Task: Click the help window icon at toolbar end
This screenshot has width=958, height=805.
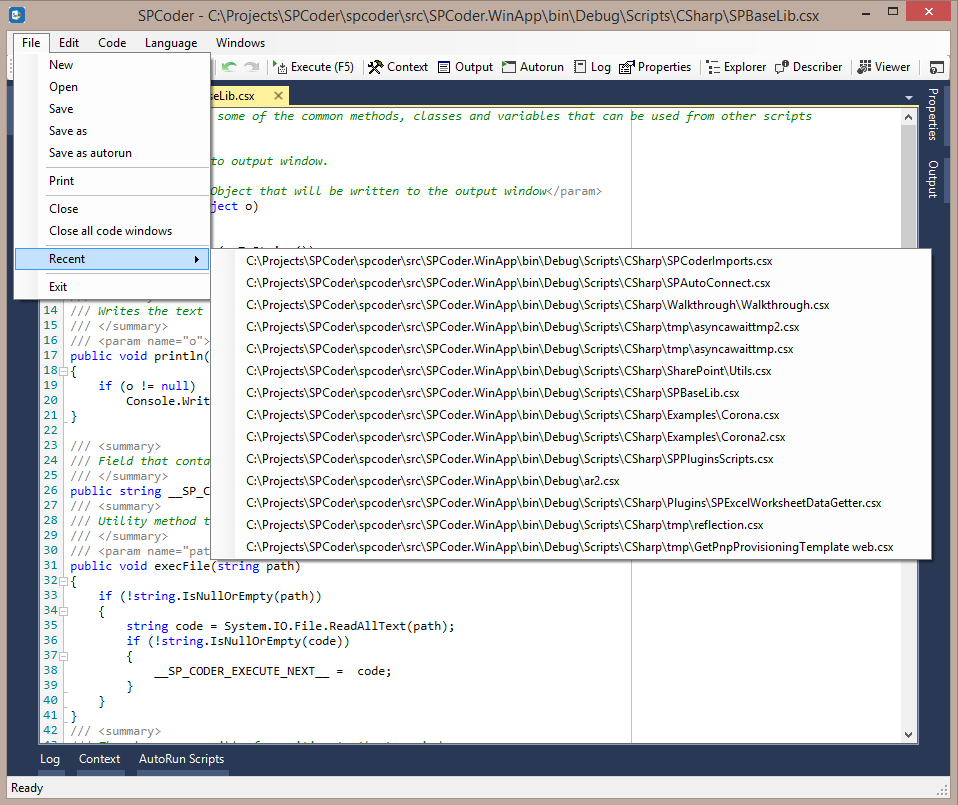Action: pos(936,67)
